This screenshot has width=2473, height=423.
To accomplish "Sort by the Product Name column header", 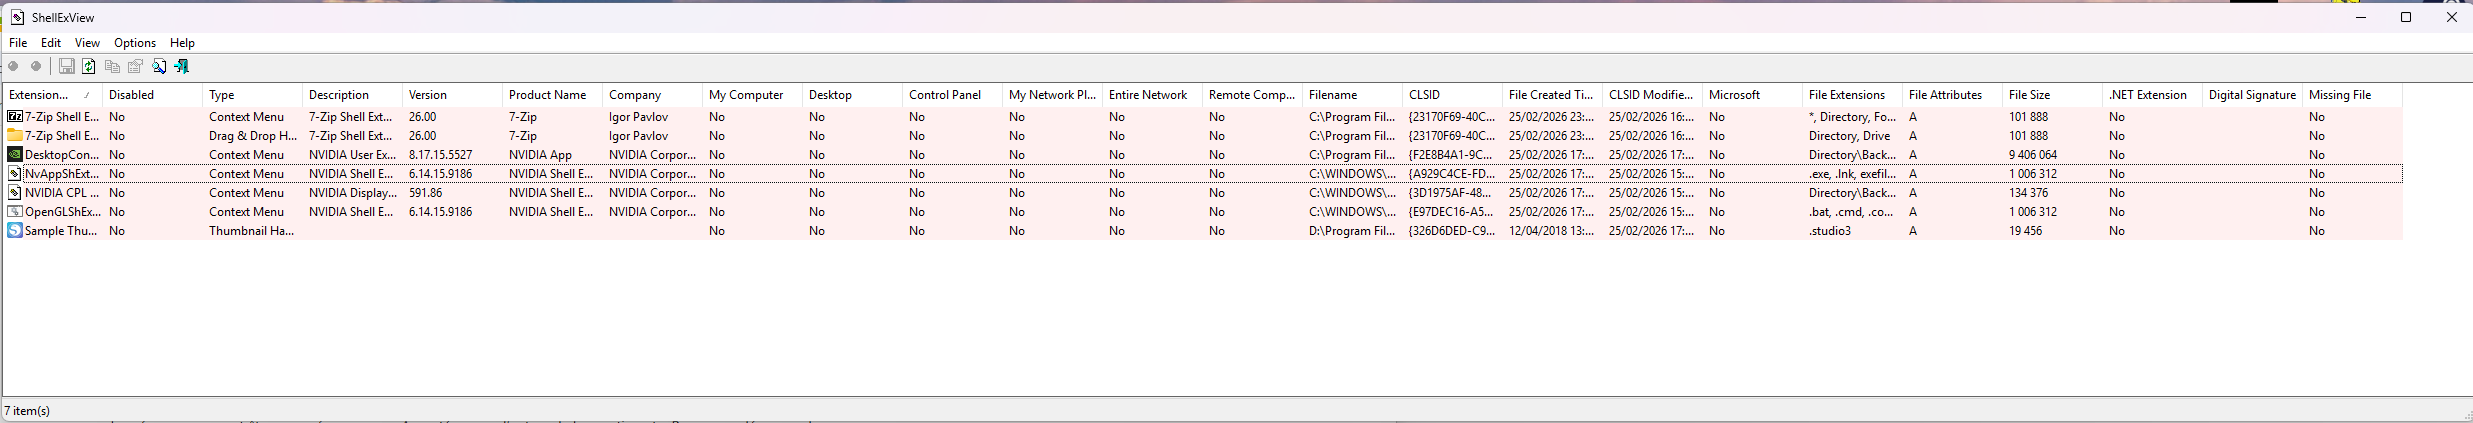I will (553, 95).
